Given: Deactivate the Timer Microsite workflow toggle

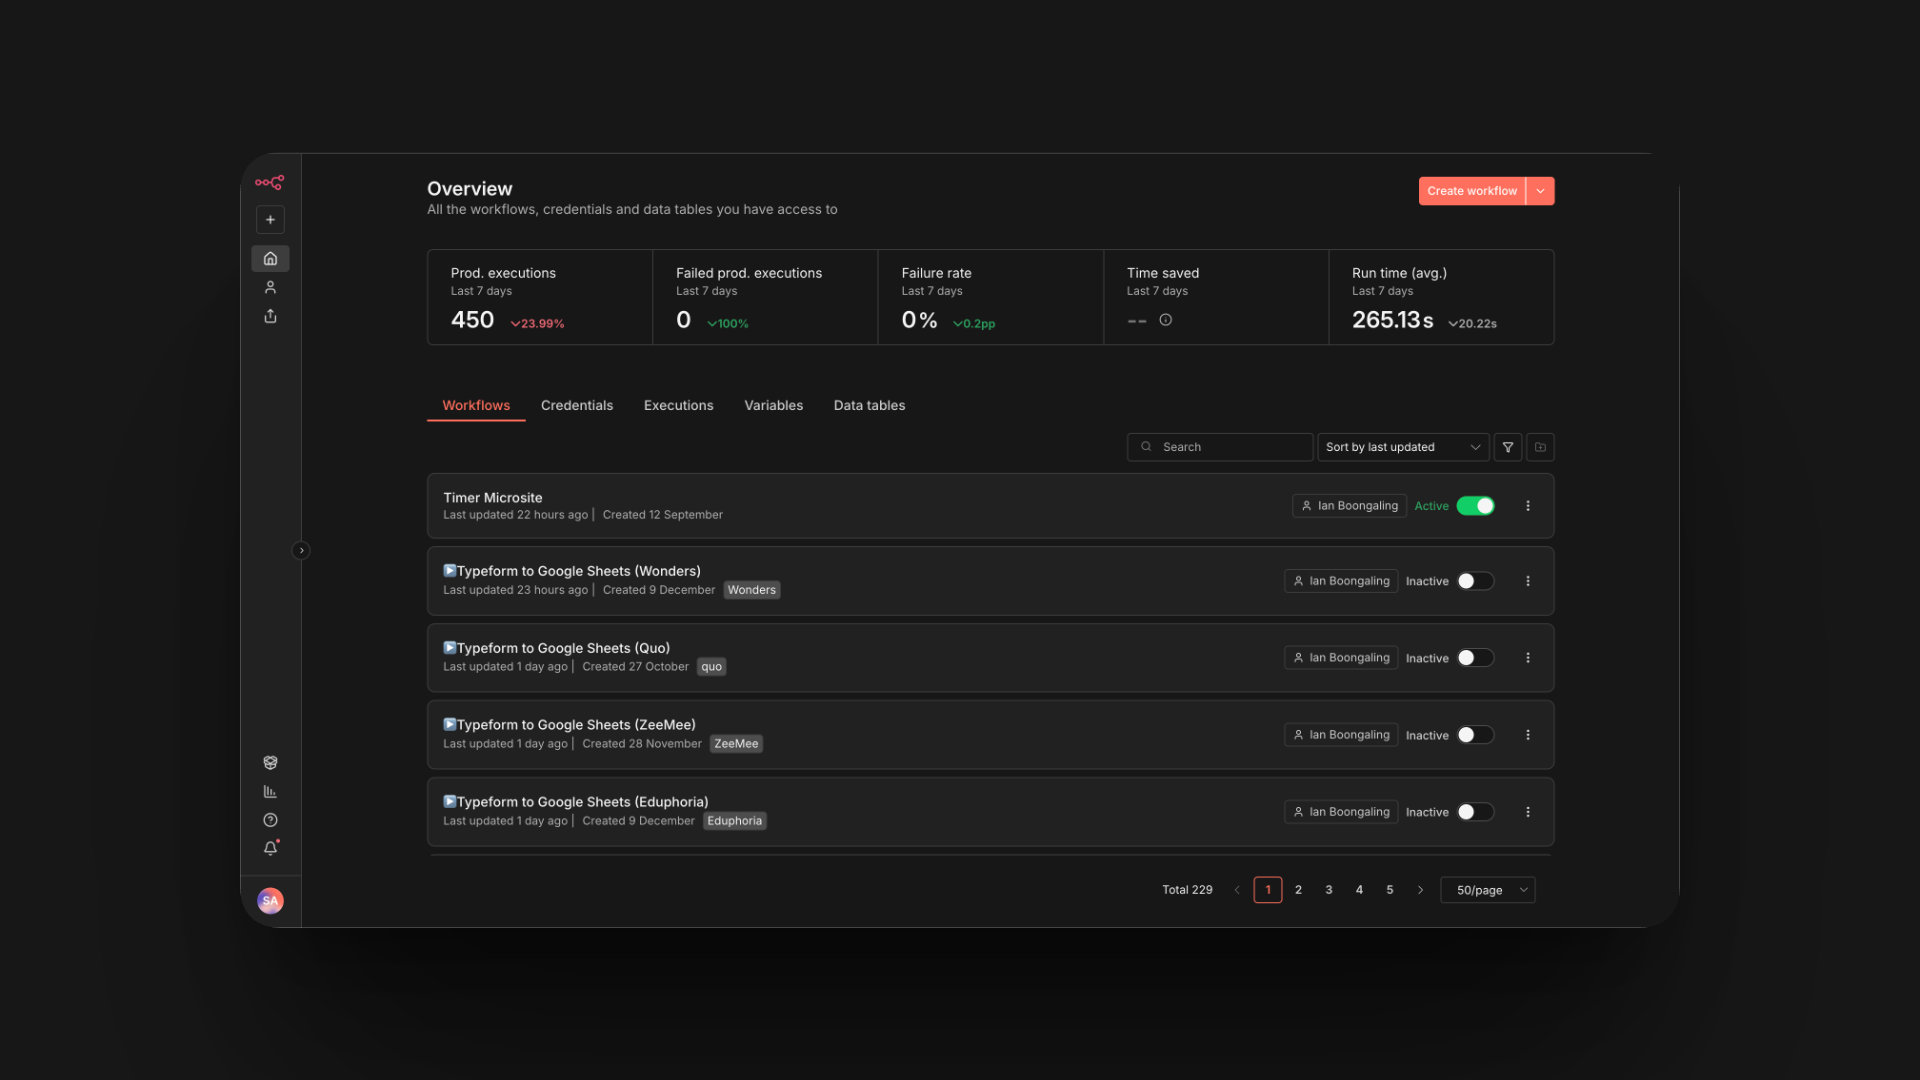Looking at the screenshot, I should click(1477, 506).
